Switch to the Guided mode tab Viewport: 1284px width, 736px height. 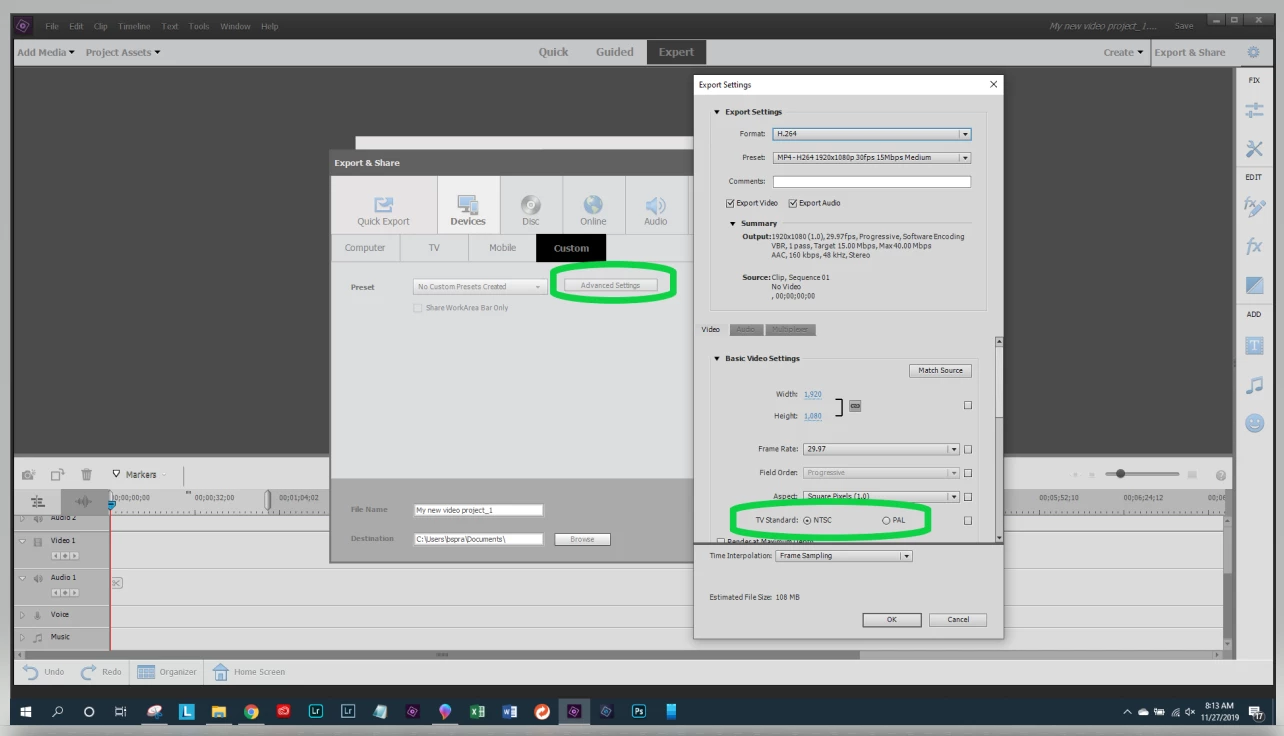click(615, 52)
